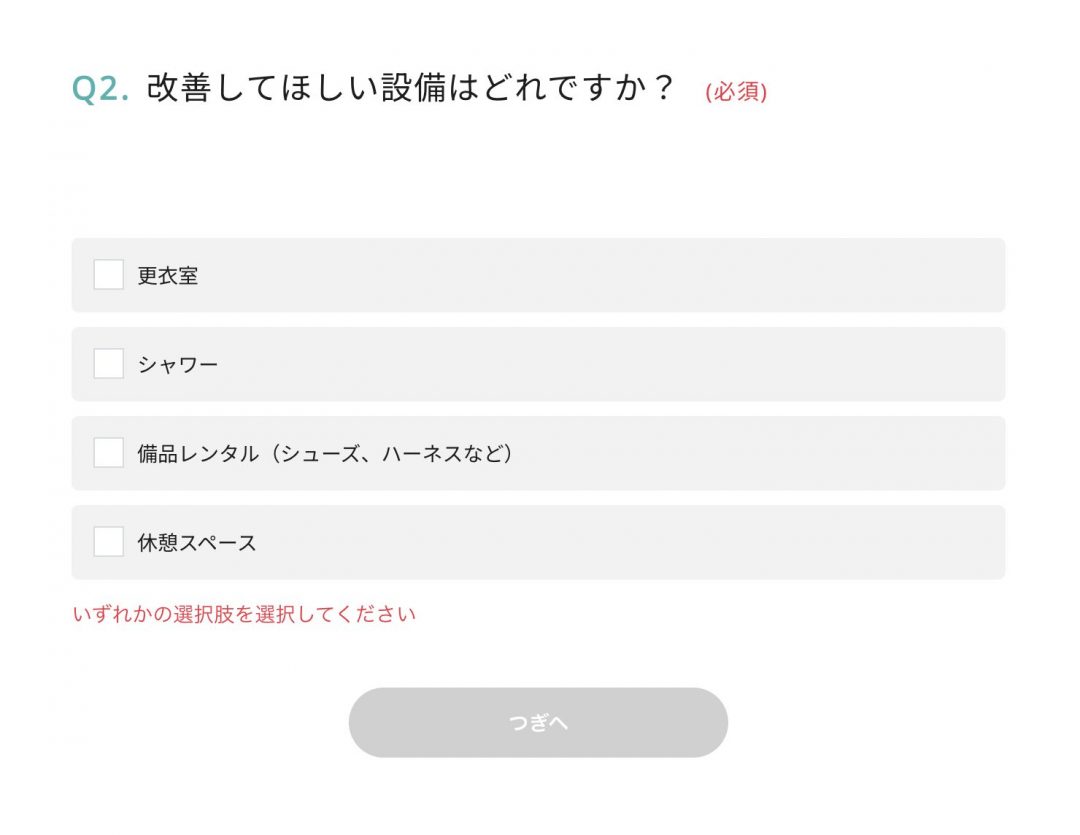
Task: Click the 休憩スペース label text
Action: coord(197,543)
